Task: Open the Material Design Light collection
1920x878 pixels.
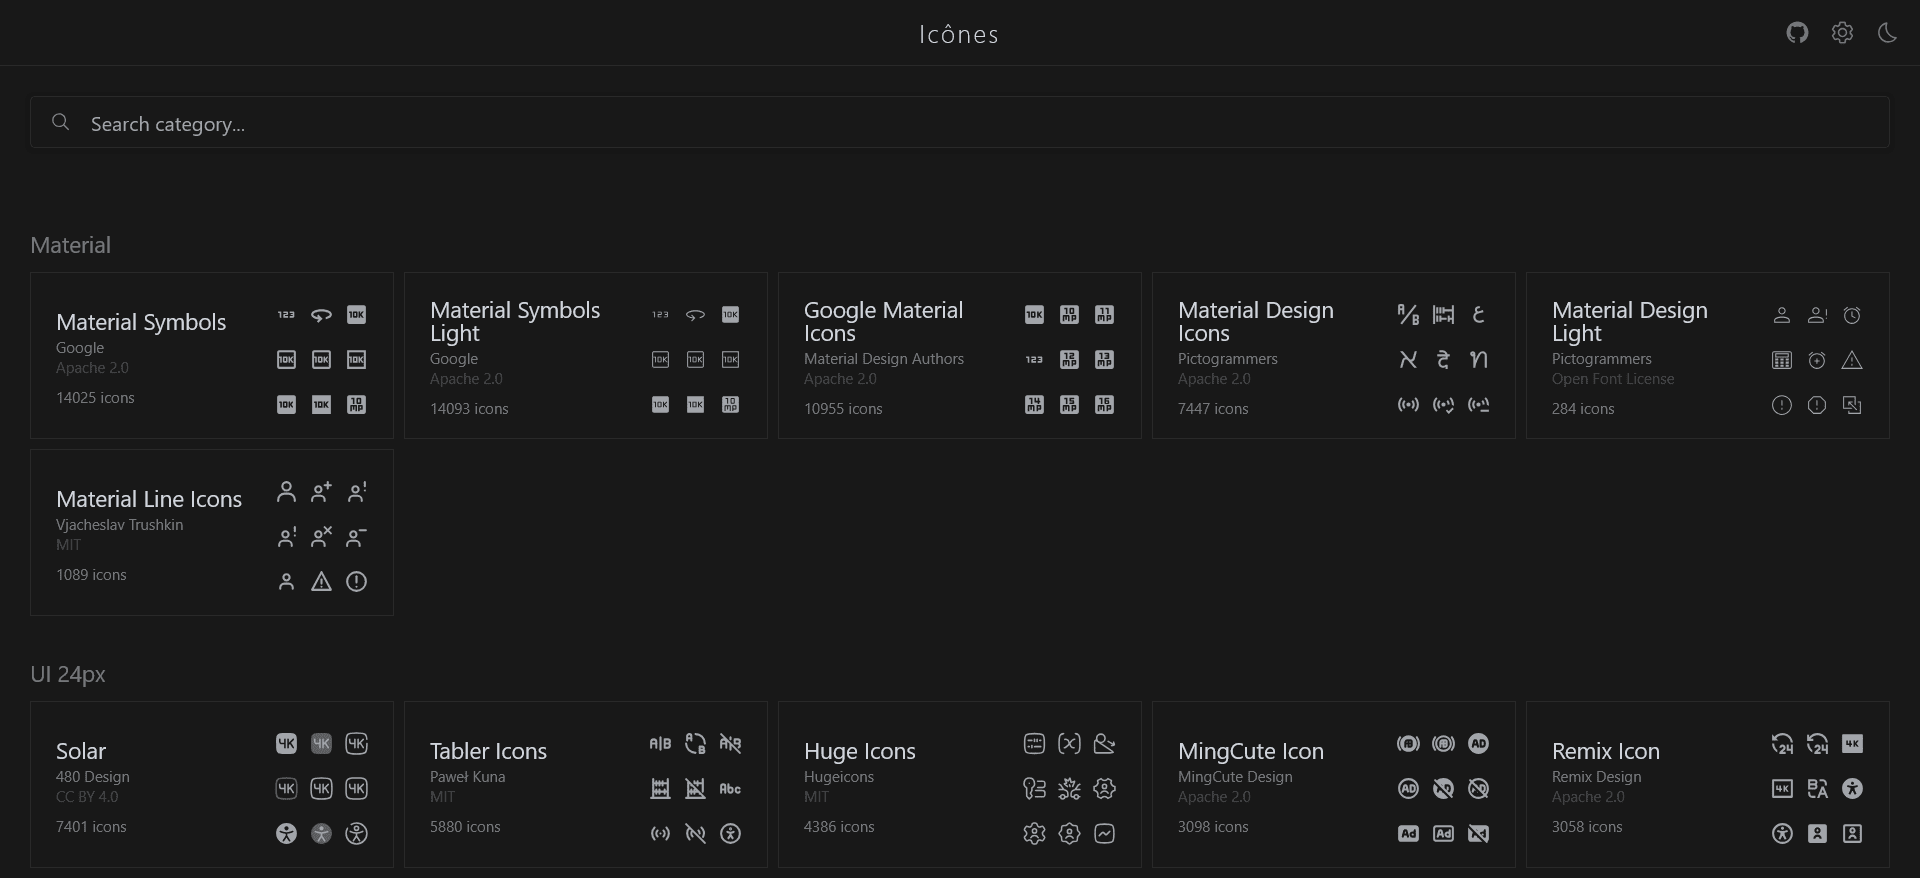Action: click(1629, 321)
